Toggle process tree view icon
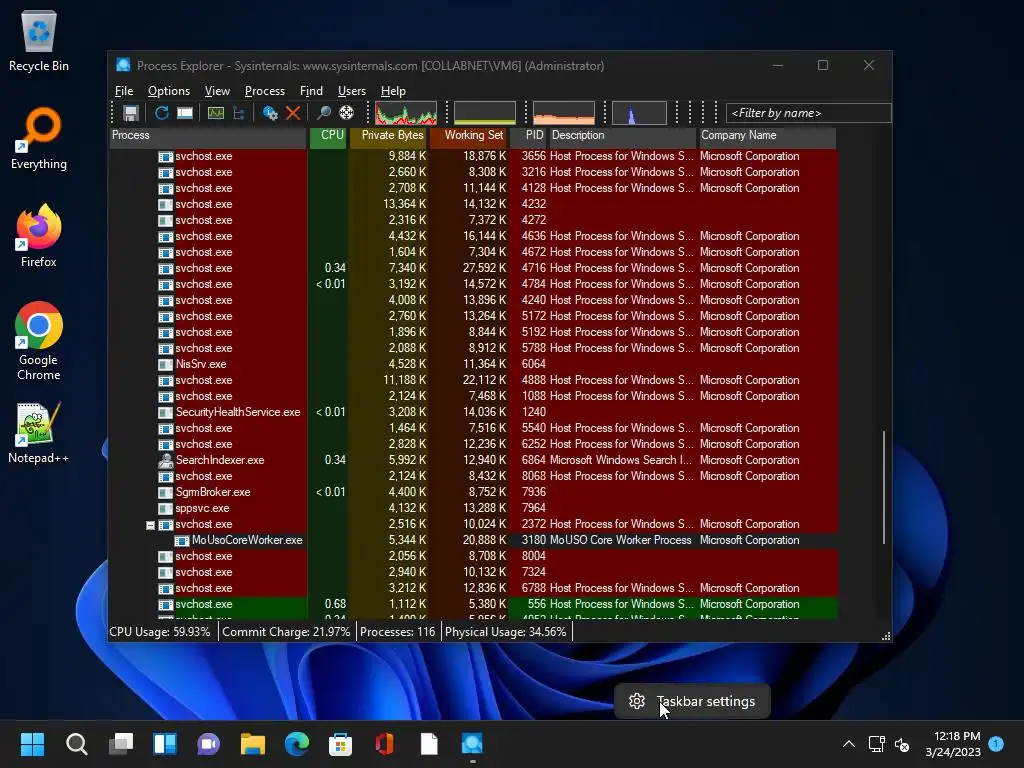Viewport: 1024px width, 768px height. [x=239, y=113]
